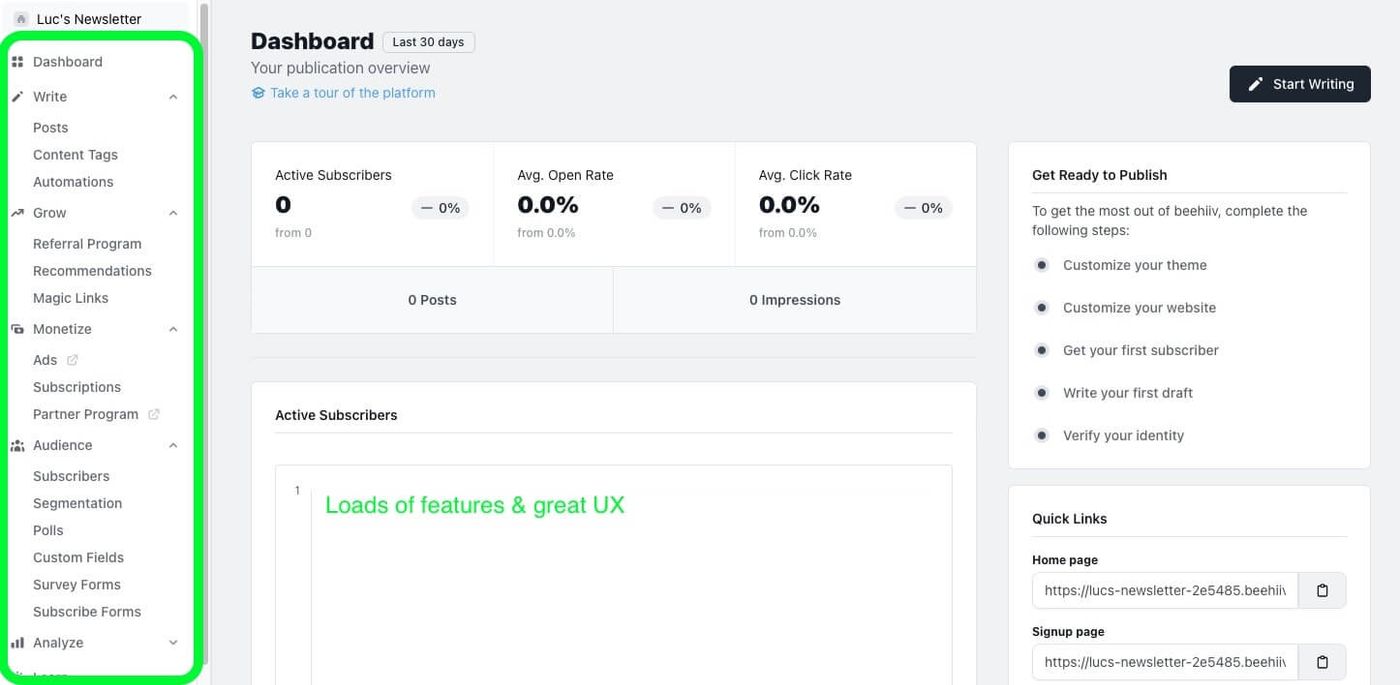The image size is (1400, 685).
Task: Copy the Signup page URL with clipboard icon
Action: coord(1322,662)
